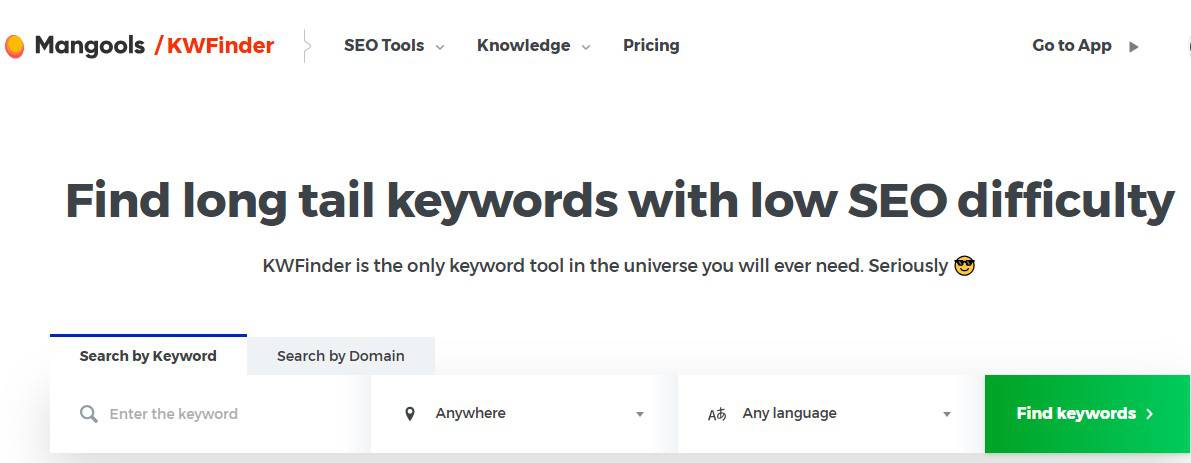Click the breadcrumb chevron separator after KWFinder
This screenshot has width=1191, height=463.
click(x=306, y=46)
